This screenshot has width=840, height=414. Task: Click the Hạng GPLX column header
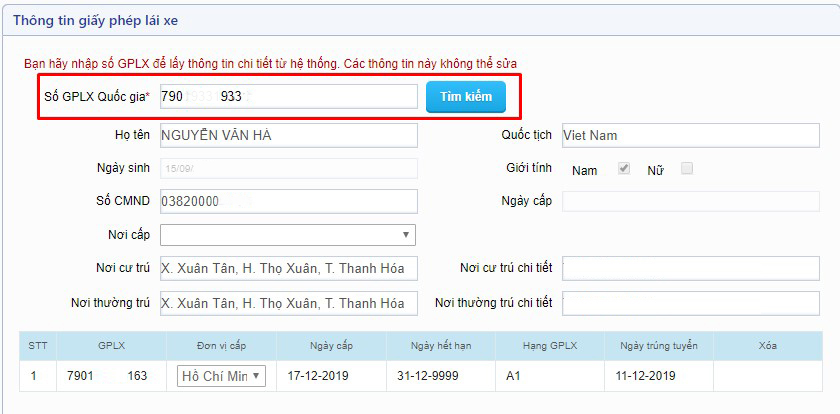point(549,346)
